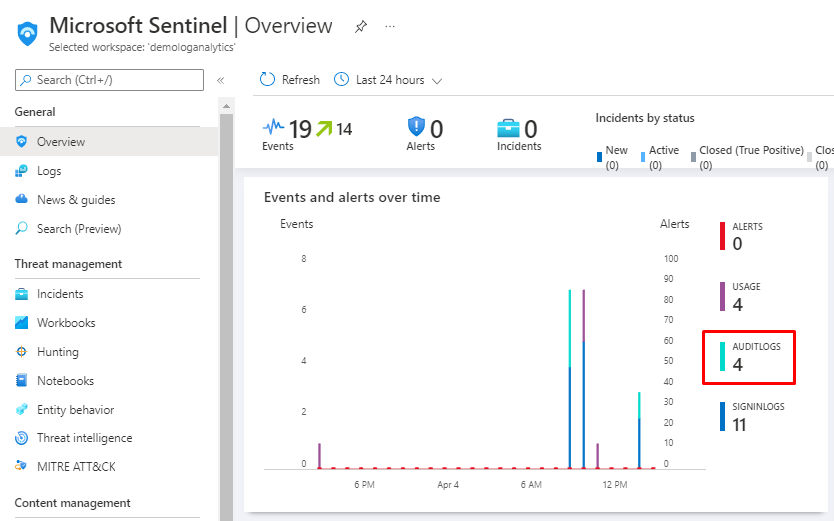Click the Threat intelligence icon

coord(22,438)
